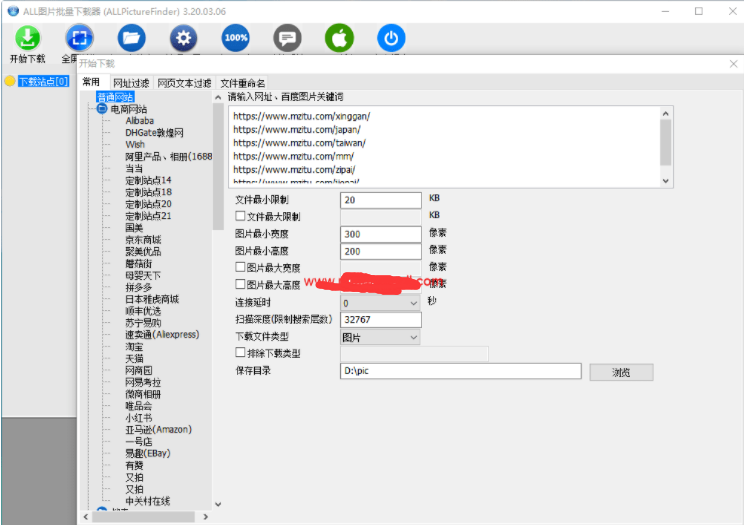Image resolution: width=744 pixels, height=525 pixels.
Task: Click the 图片最小高度 field showing 200
Action: pyautogui.click(x=381, y=251)
